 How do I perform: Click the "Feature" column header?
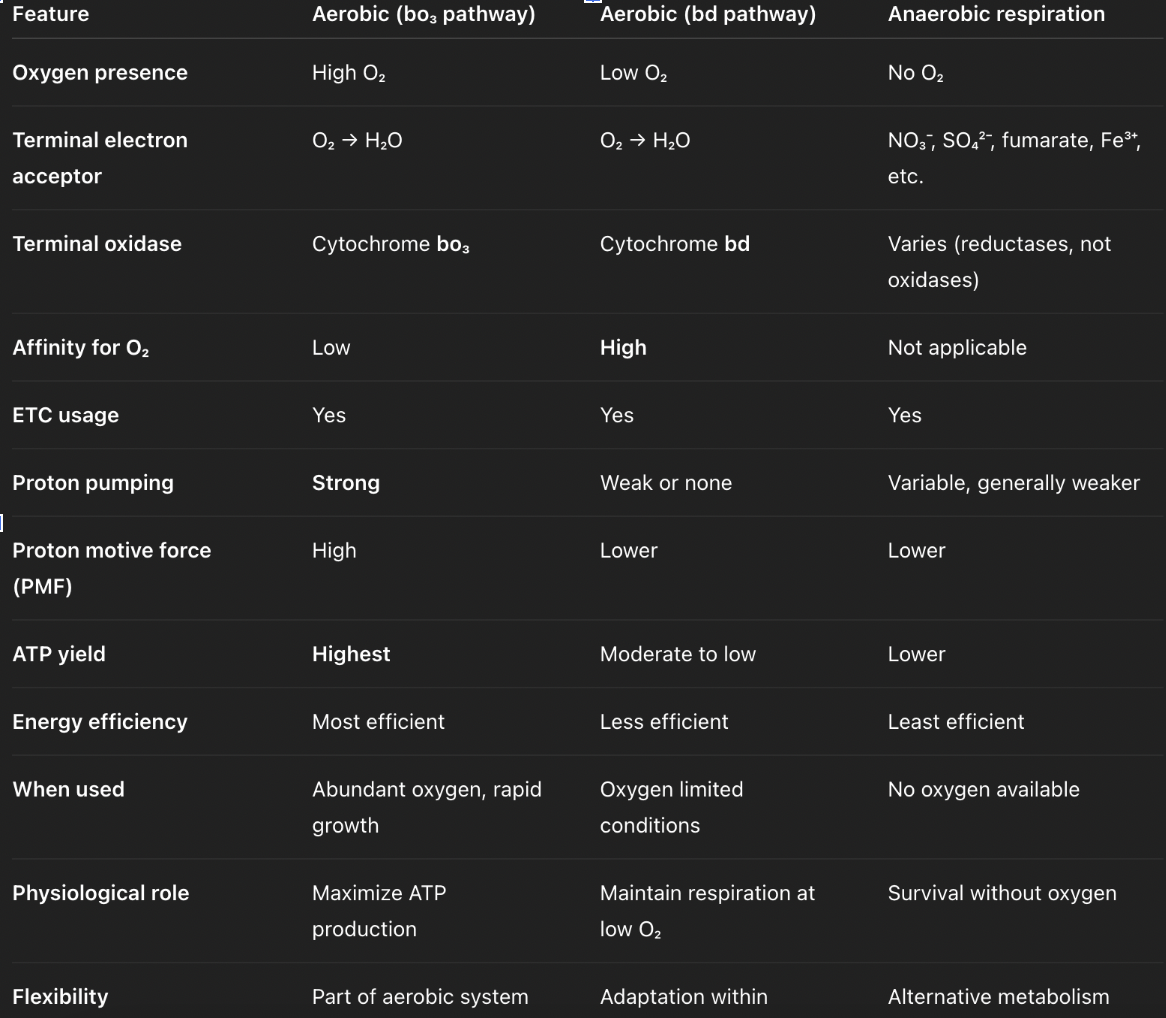pyautogui.click(x=50, y=14)
